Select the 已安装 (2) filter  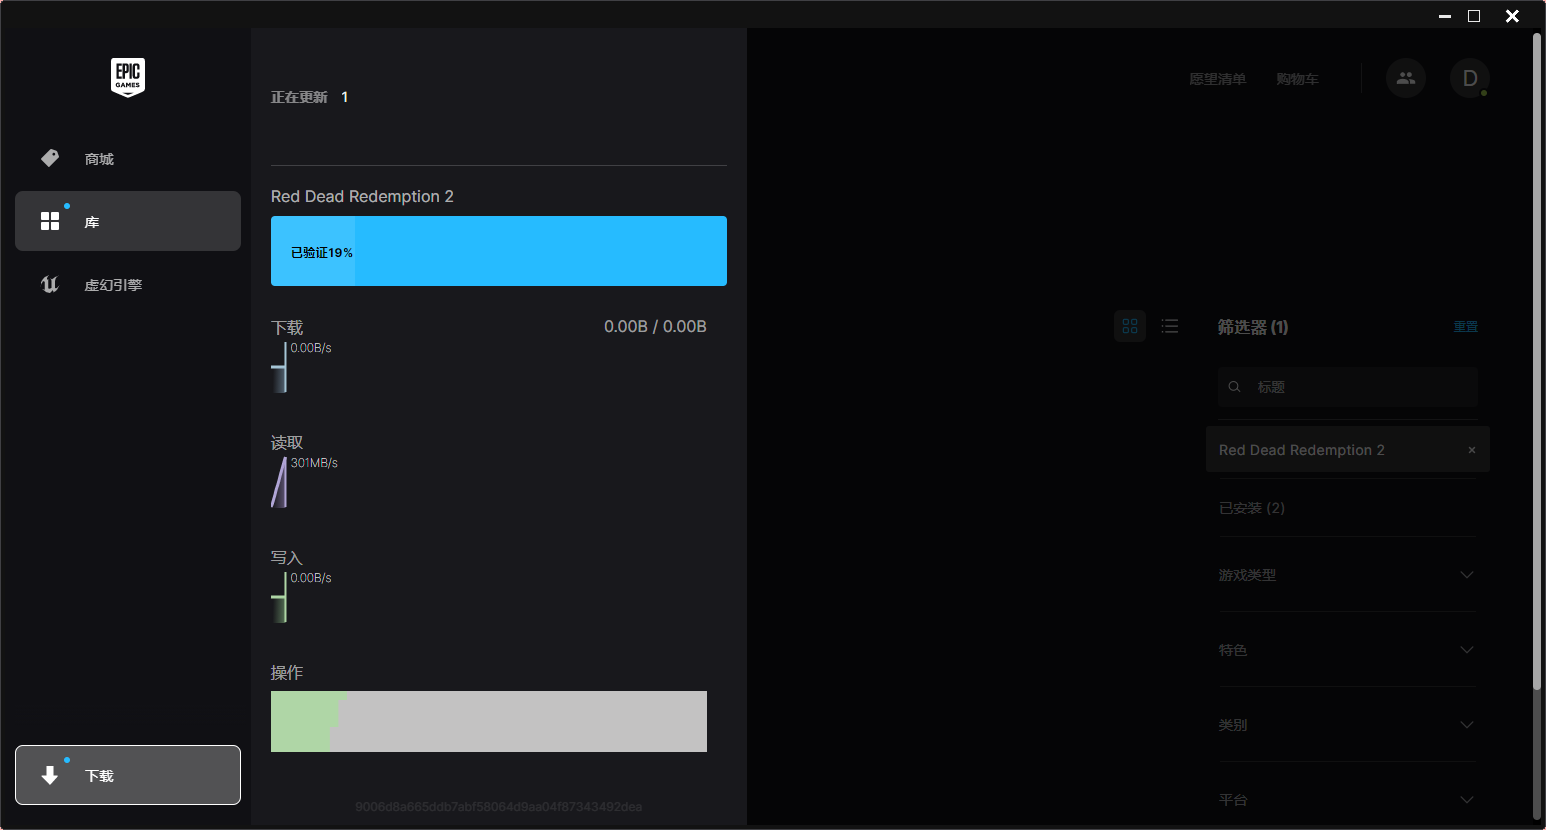click(1252, 508)
